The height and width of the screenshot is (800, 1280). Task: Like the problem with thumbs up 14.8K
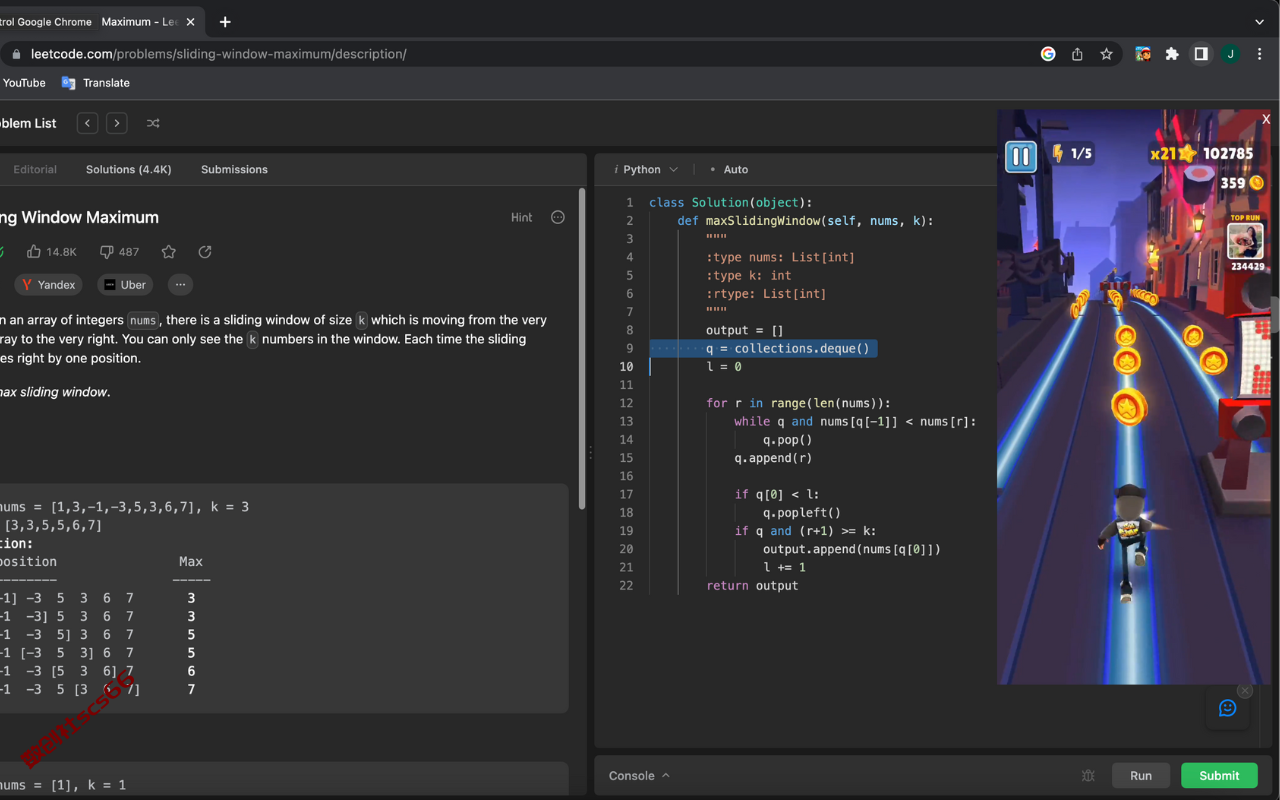[52, 252]
